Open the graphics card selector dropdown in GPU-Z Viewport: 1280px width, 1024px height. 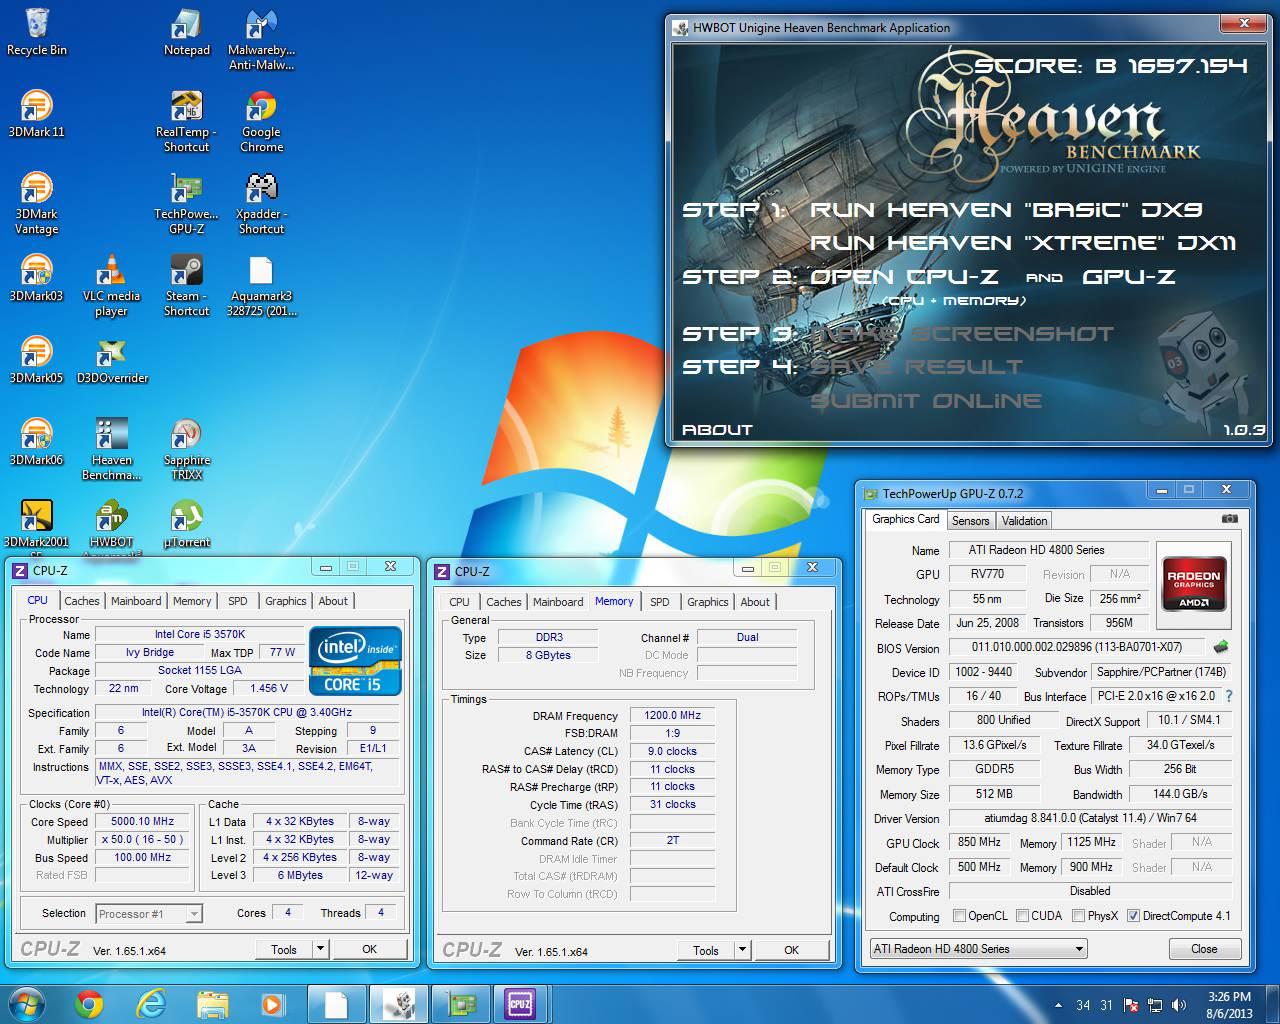click(x=978, y=948)
